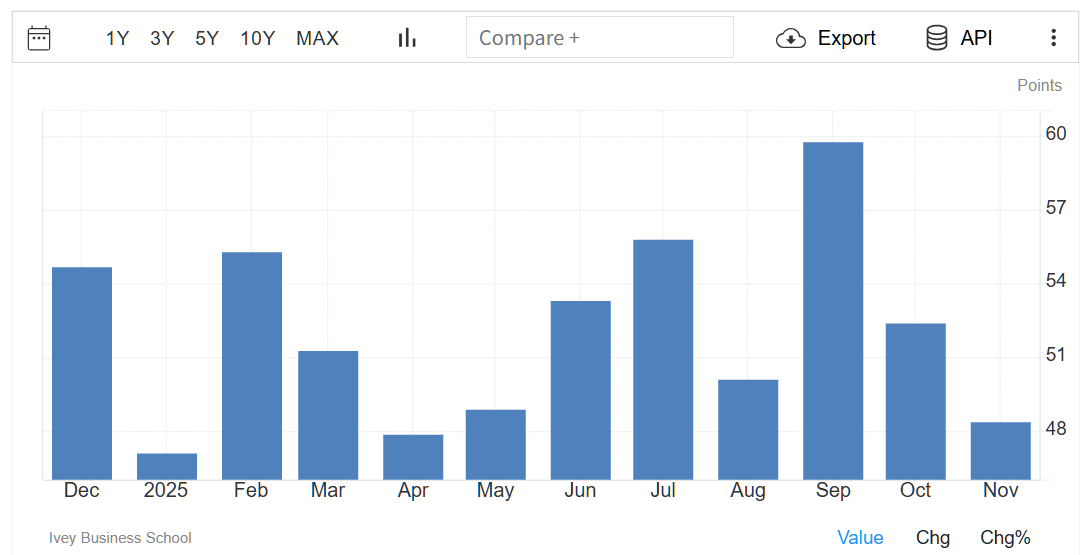Switch chart to Chg view
1092x555 pixels.
(x=933, y=537)
